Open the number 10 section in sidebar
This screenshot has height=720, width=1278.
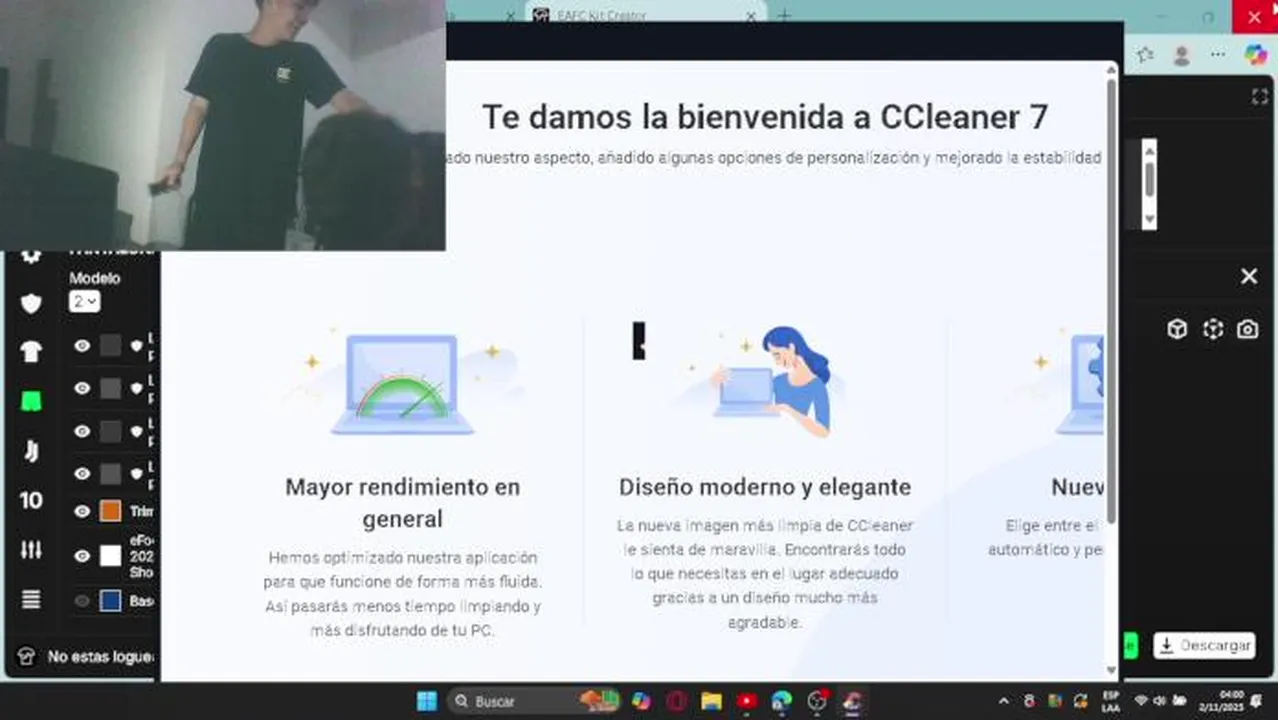[x=31, y=500]
